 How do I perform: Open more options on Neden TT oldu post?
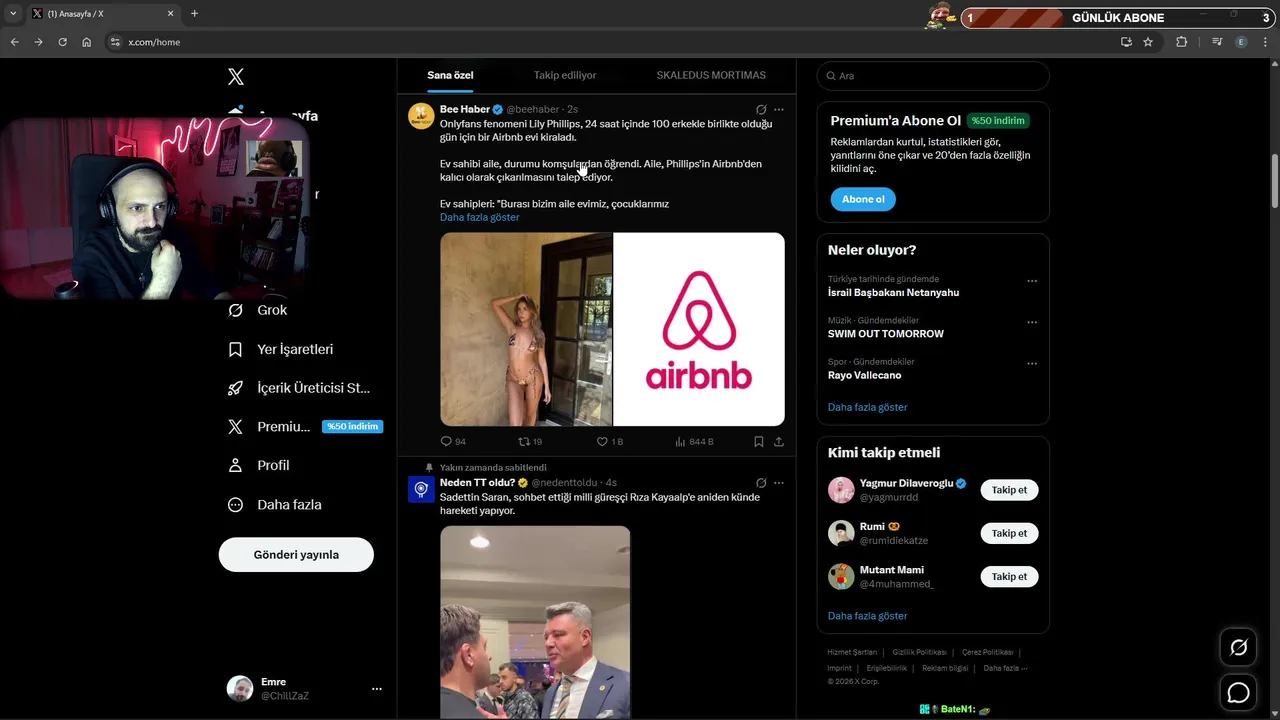pyautogui.click(x=779, y=482)
